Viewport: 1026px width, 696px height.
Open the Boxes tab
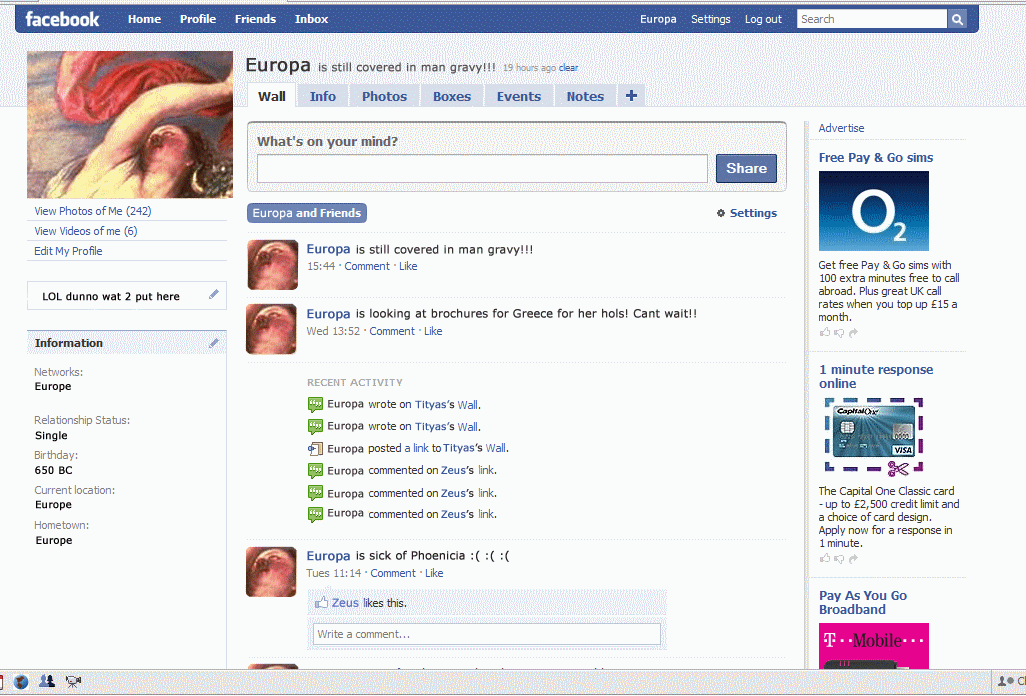pos(451,96)
